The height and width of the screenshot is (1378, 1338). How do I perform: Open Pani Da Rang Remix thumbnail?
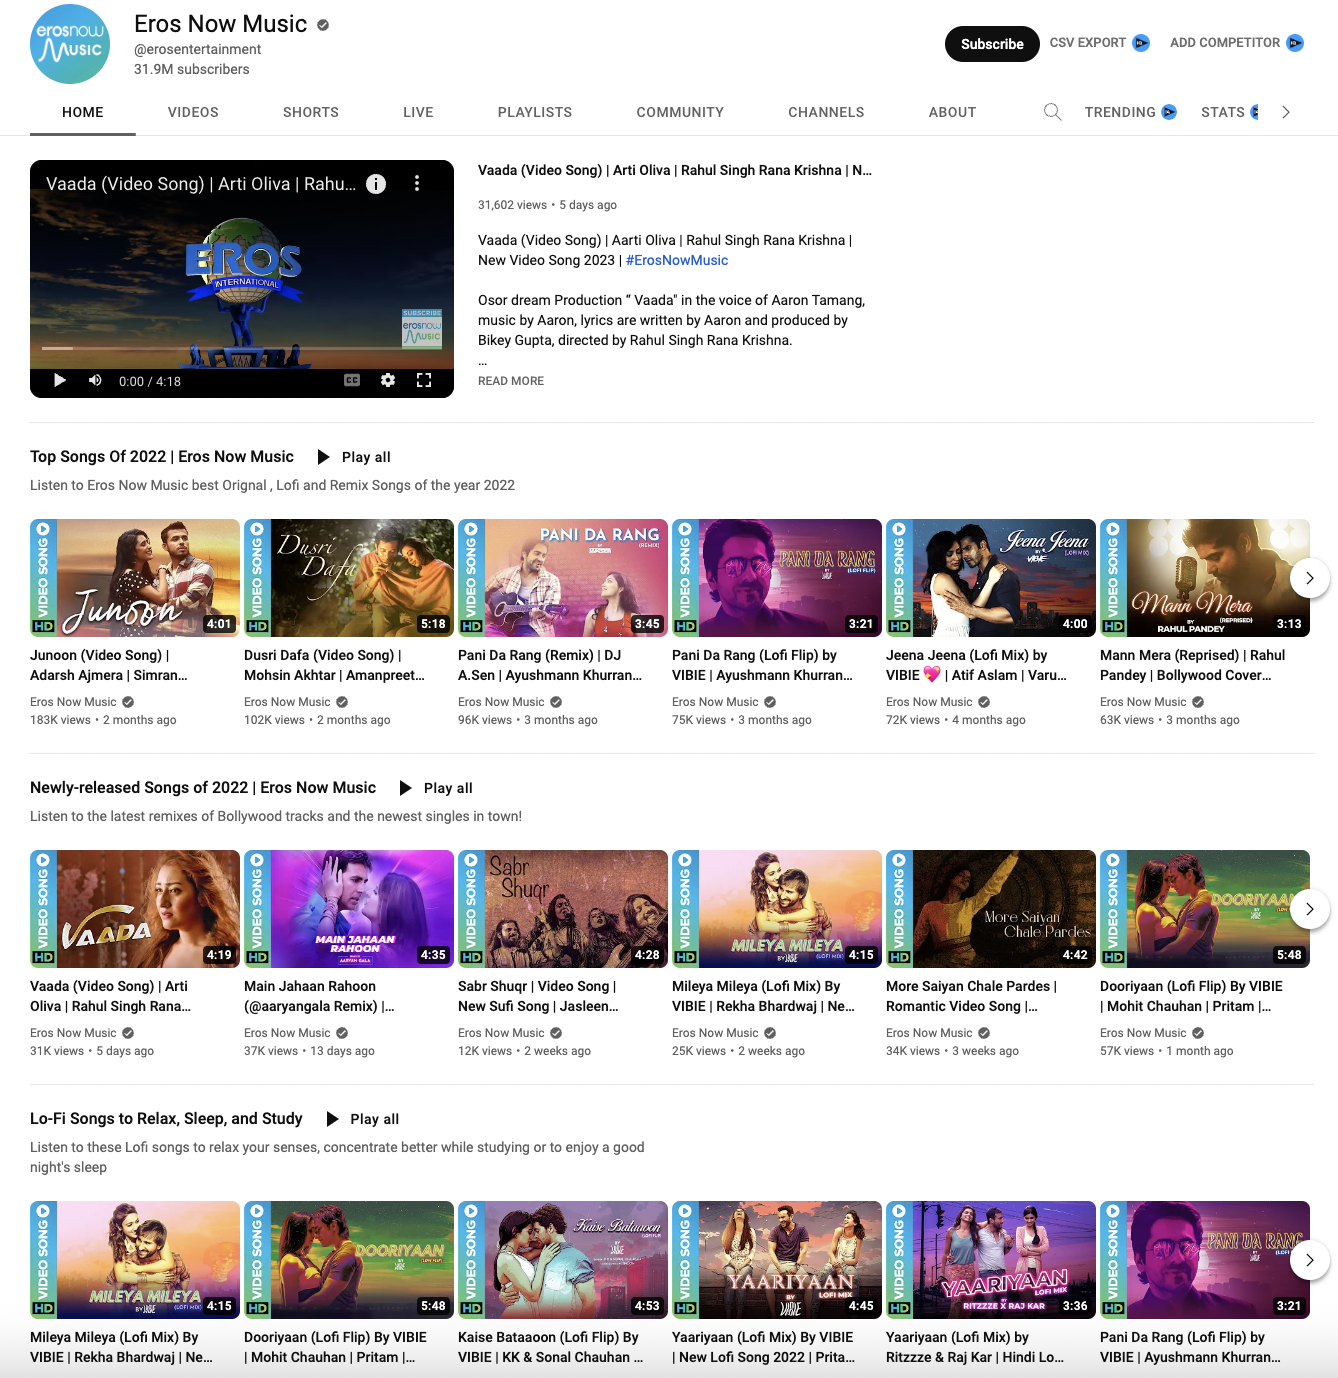563,578
